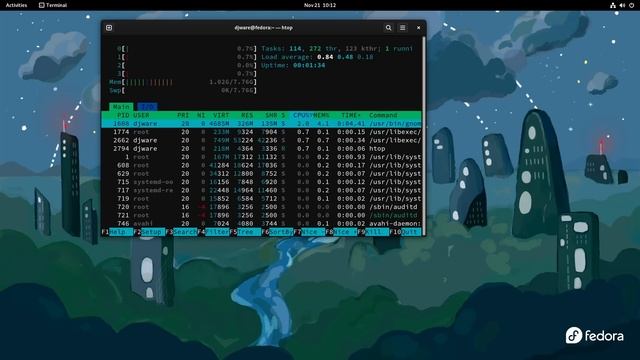The width and height of the screenshot is (640, 360).
Task: Click the F2 Setup function key
Action: click(x=149, y=232)
